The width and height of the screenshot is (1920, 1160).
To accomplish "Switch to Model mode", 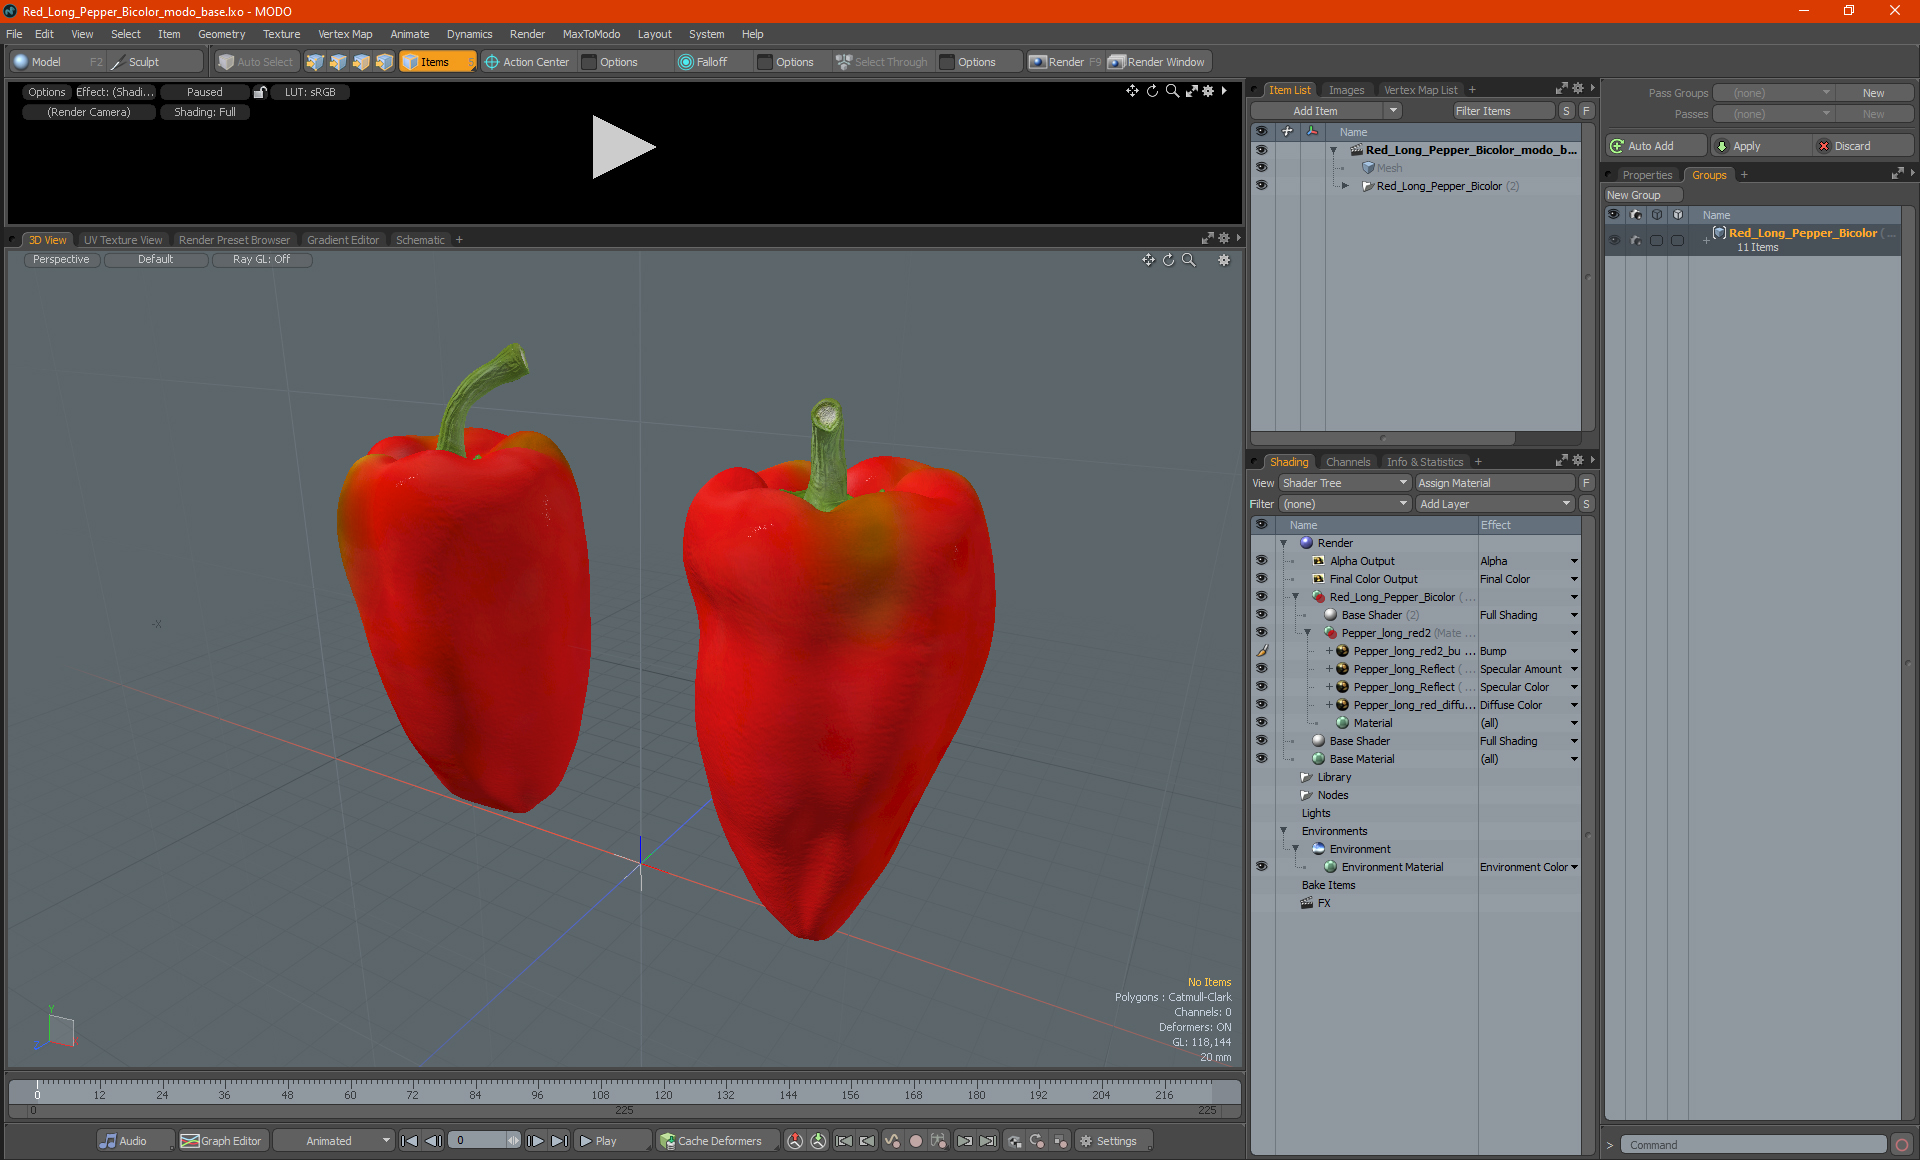I will pos(56,62).
